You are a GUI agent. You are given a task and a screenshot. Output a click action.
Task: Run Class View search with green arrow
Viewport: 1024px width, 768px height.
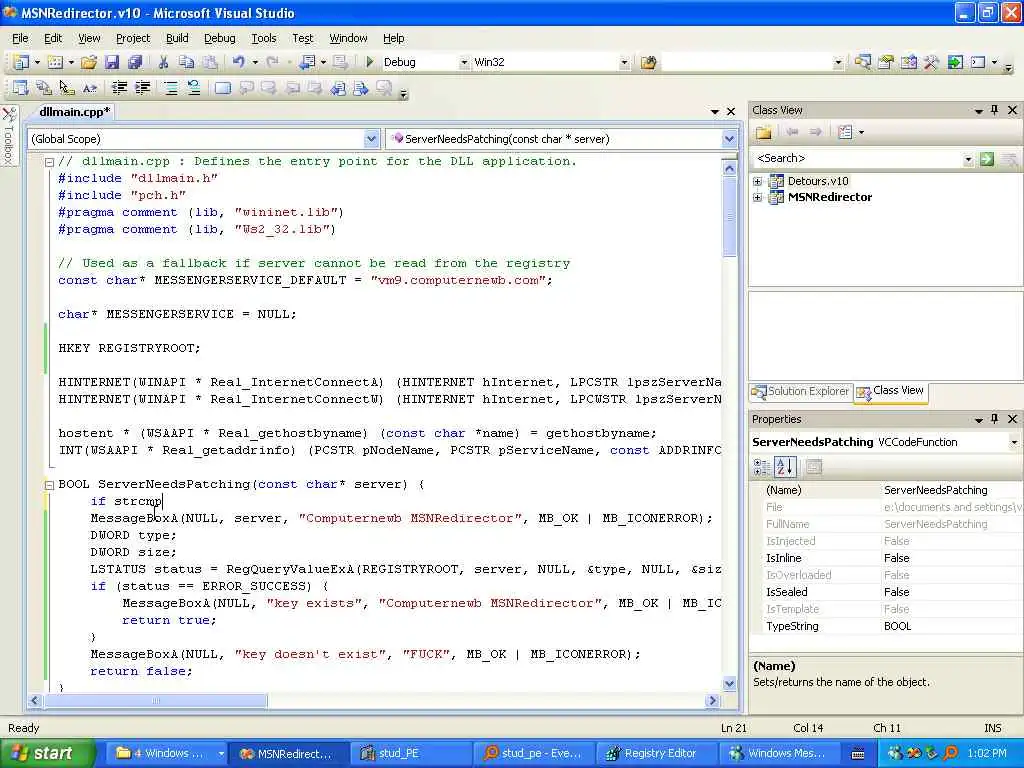(x=987, y=159)
